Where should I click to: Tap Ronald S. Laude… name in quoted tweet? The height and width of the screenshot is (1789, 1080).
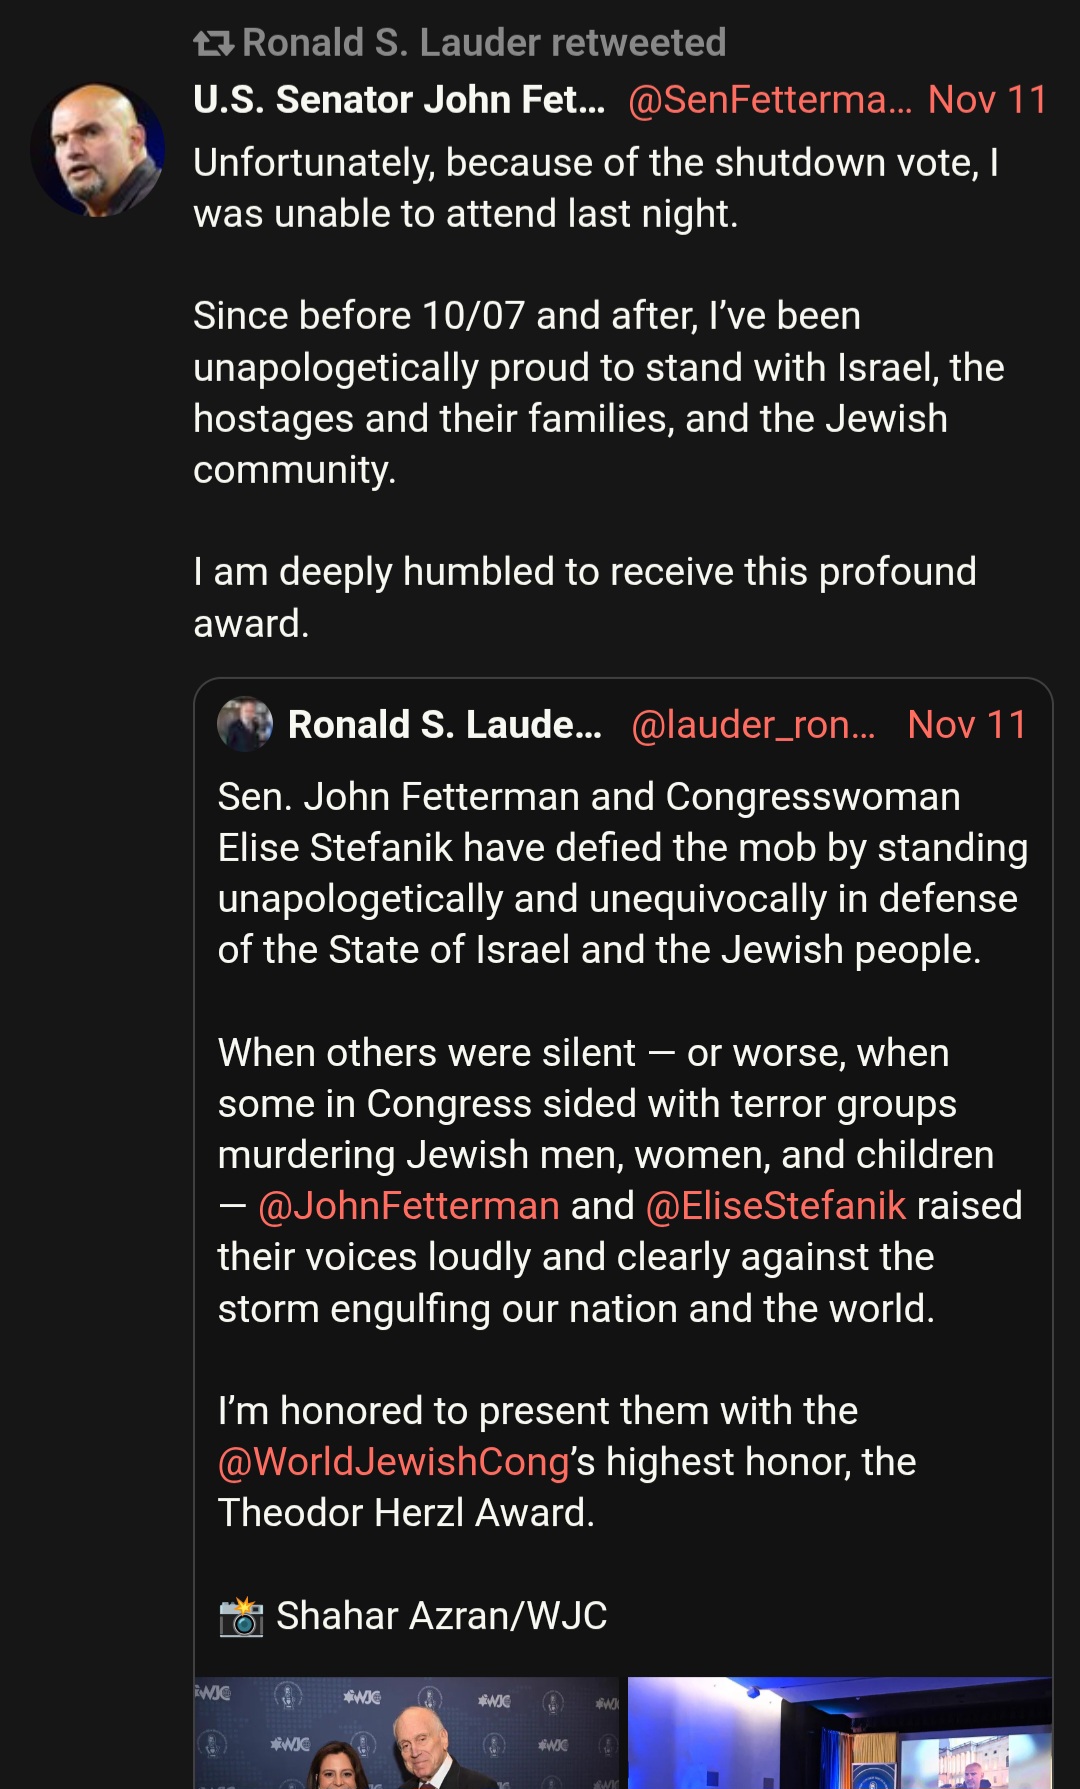445,725
